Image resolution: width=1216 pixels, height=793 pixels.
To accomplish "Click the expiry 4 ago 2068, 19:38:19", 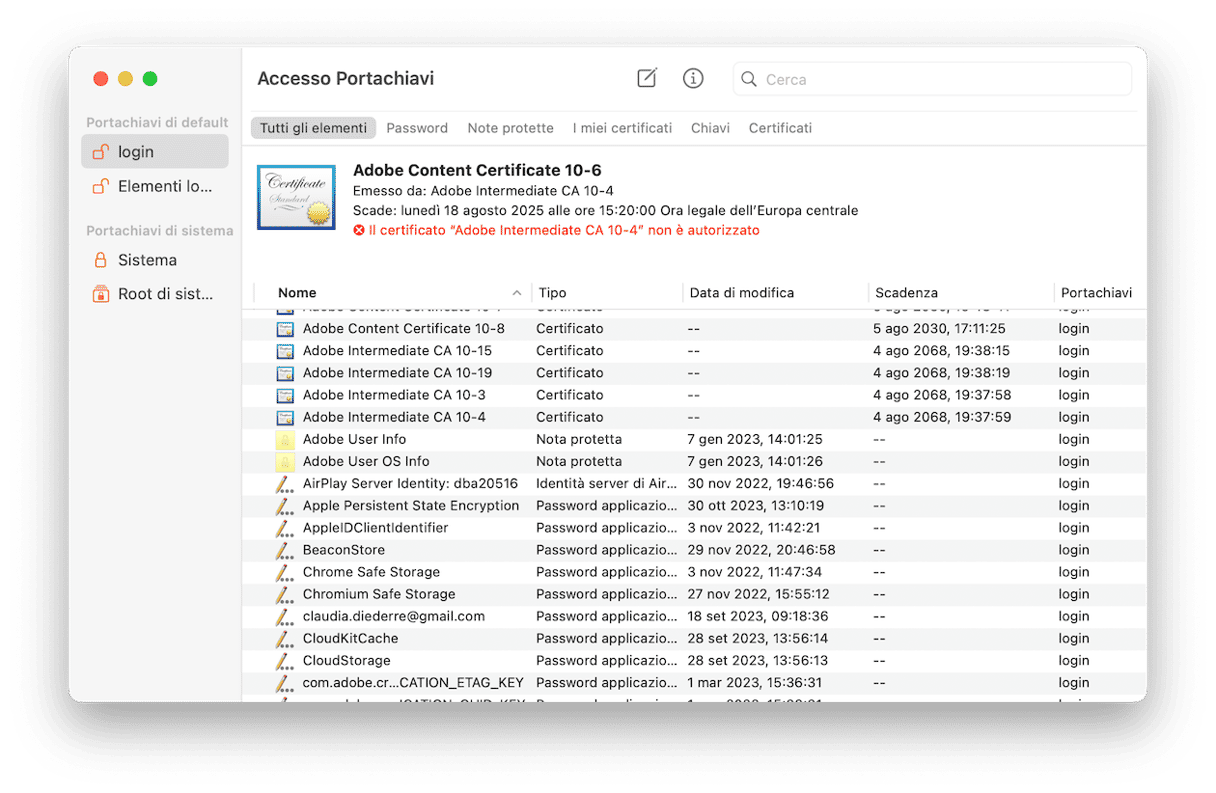I will click(x=942, y=373).
